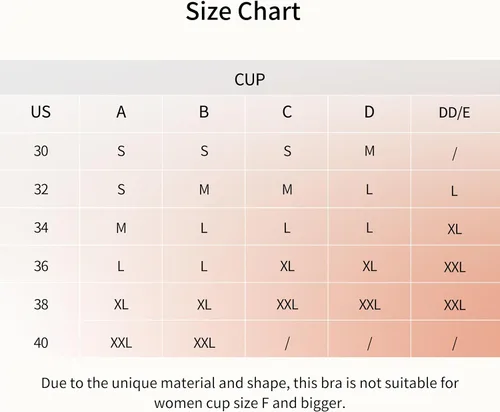This screenshot has height=412, width=500.
Task: Click band size 38 row label
Action: coord(41,304)
